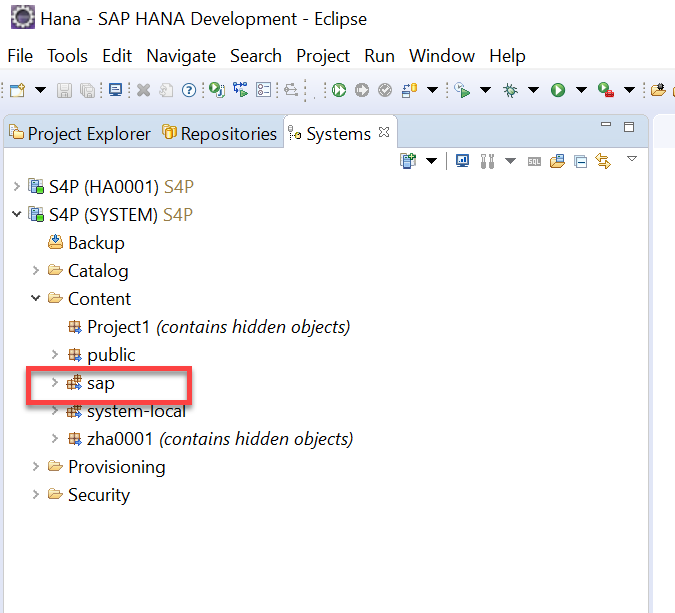Click the Save All icon
The image size is (675, 613).
click(x=88, y=90)
